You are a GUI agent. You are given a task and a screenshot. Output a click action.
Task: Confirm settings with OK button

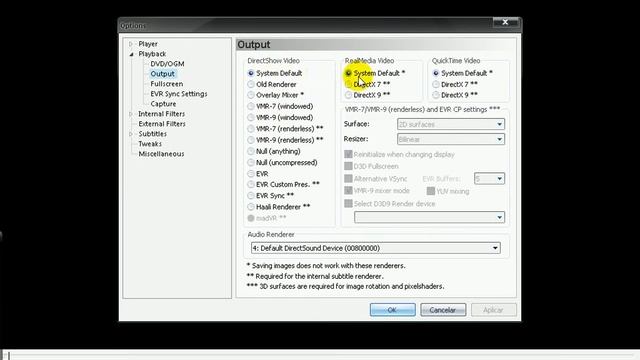(393, 310)
